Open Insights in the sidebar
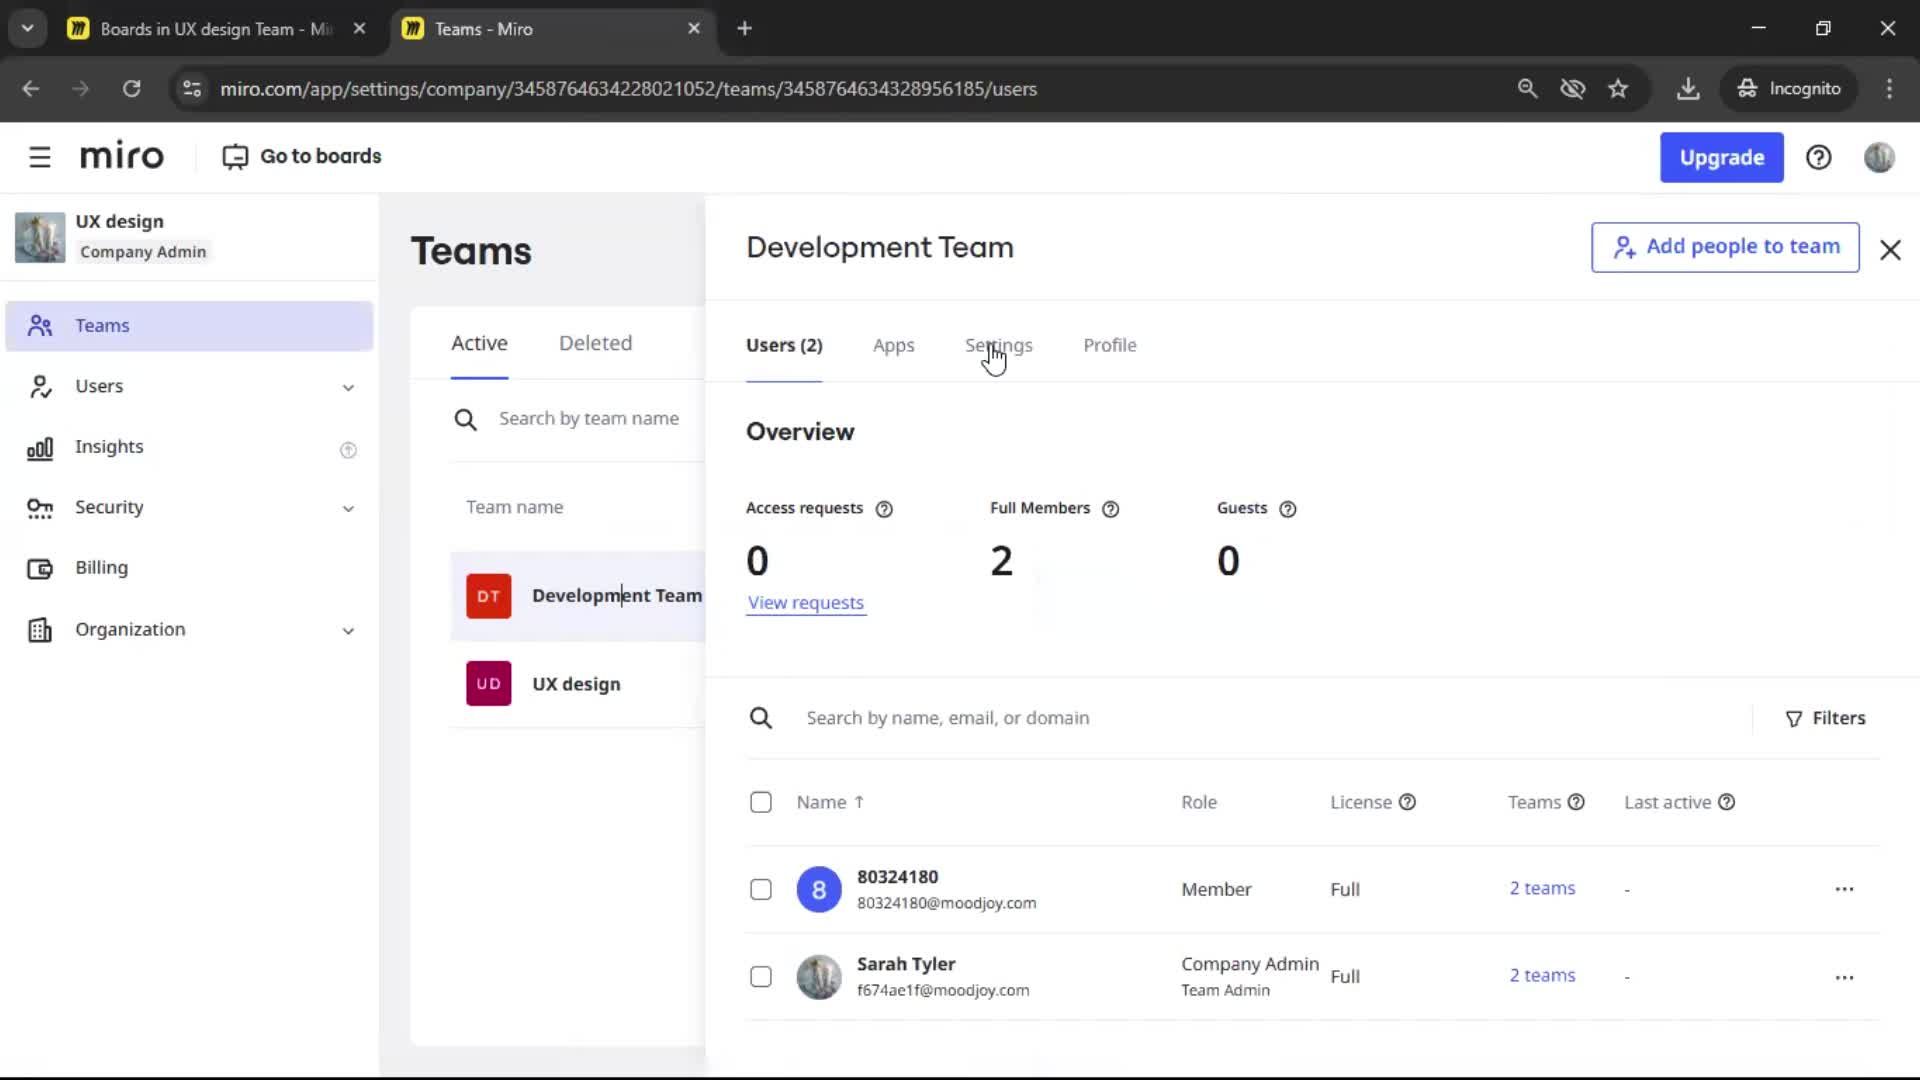Image resolution: width=1920 pixels, height=1080 pixels. pyautogui.click(x=109, y=447)
